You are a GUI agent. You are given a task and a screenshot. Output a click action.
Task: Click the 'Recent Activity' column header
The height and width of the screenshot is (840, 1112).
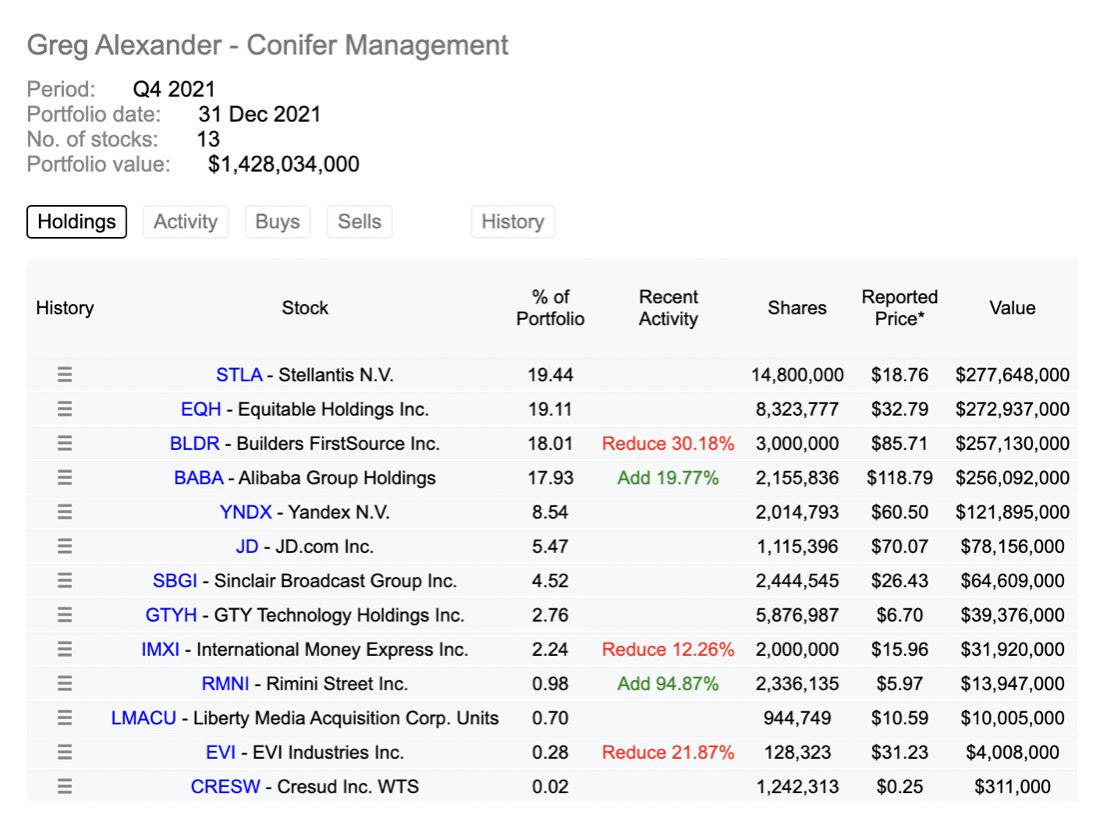[668, 308]
